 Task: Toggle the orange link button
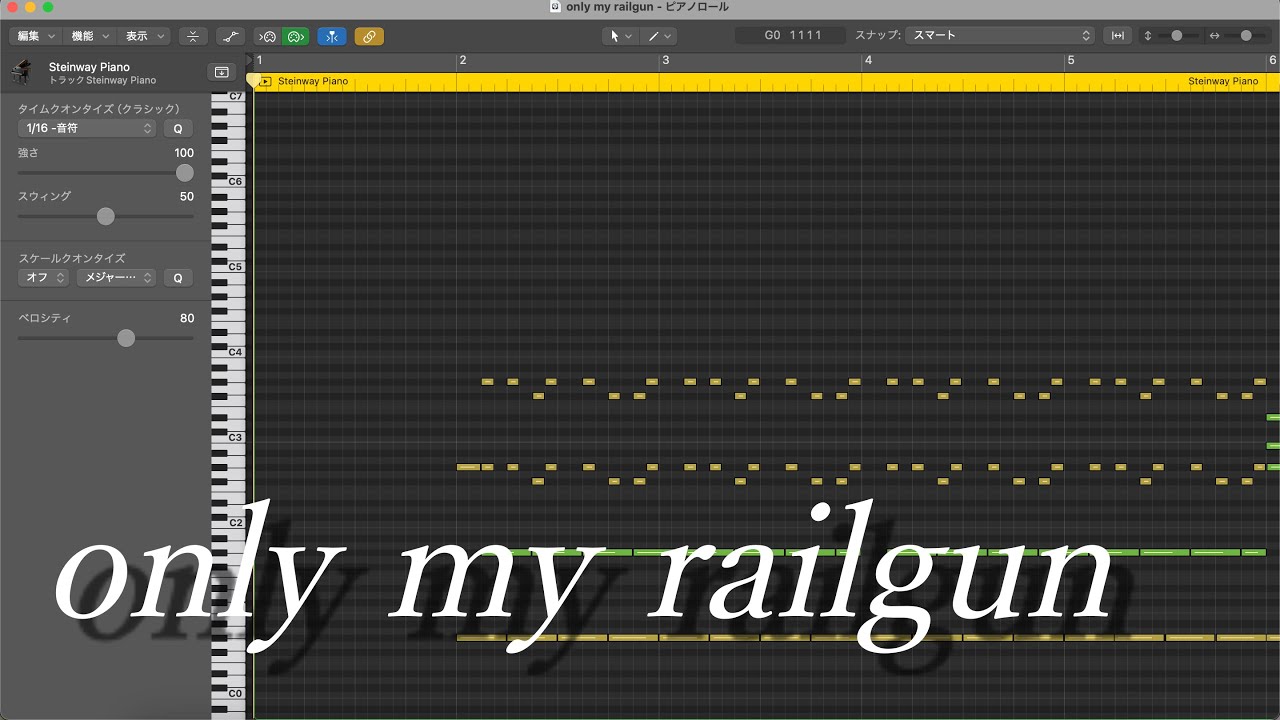[x=369, y=36]
